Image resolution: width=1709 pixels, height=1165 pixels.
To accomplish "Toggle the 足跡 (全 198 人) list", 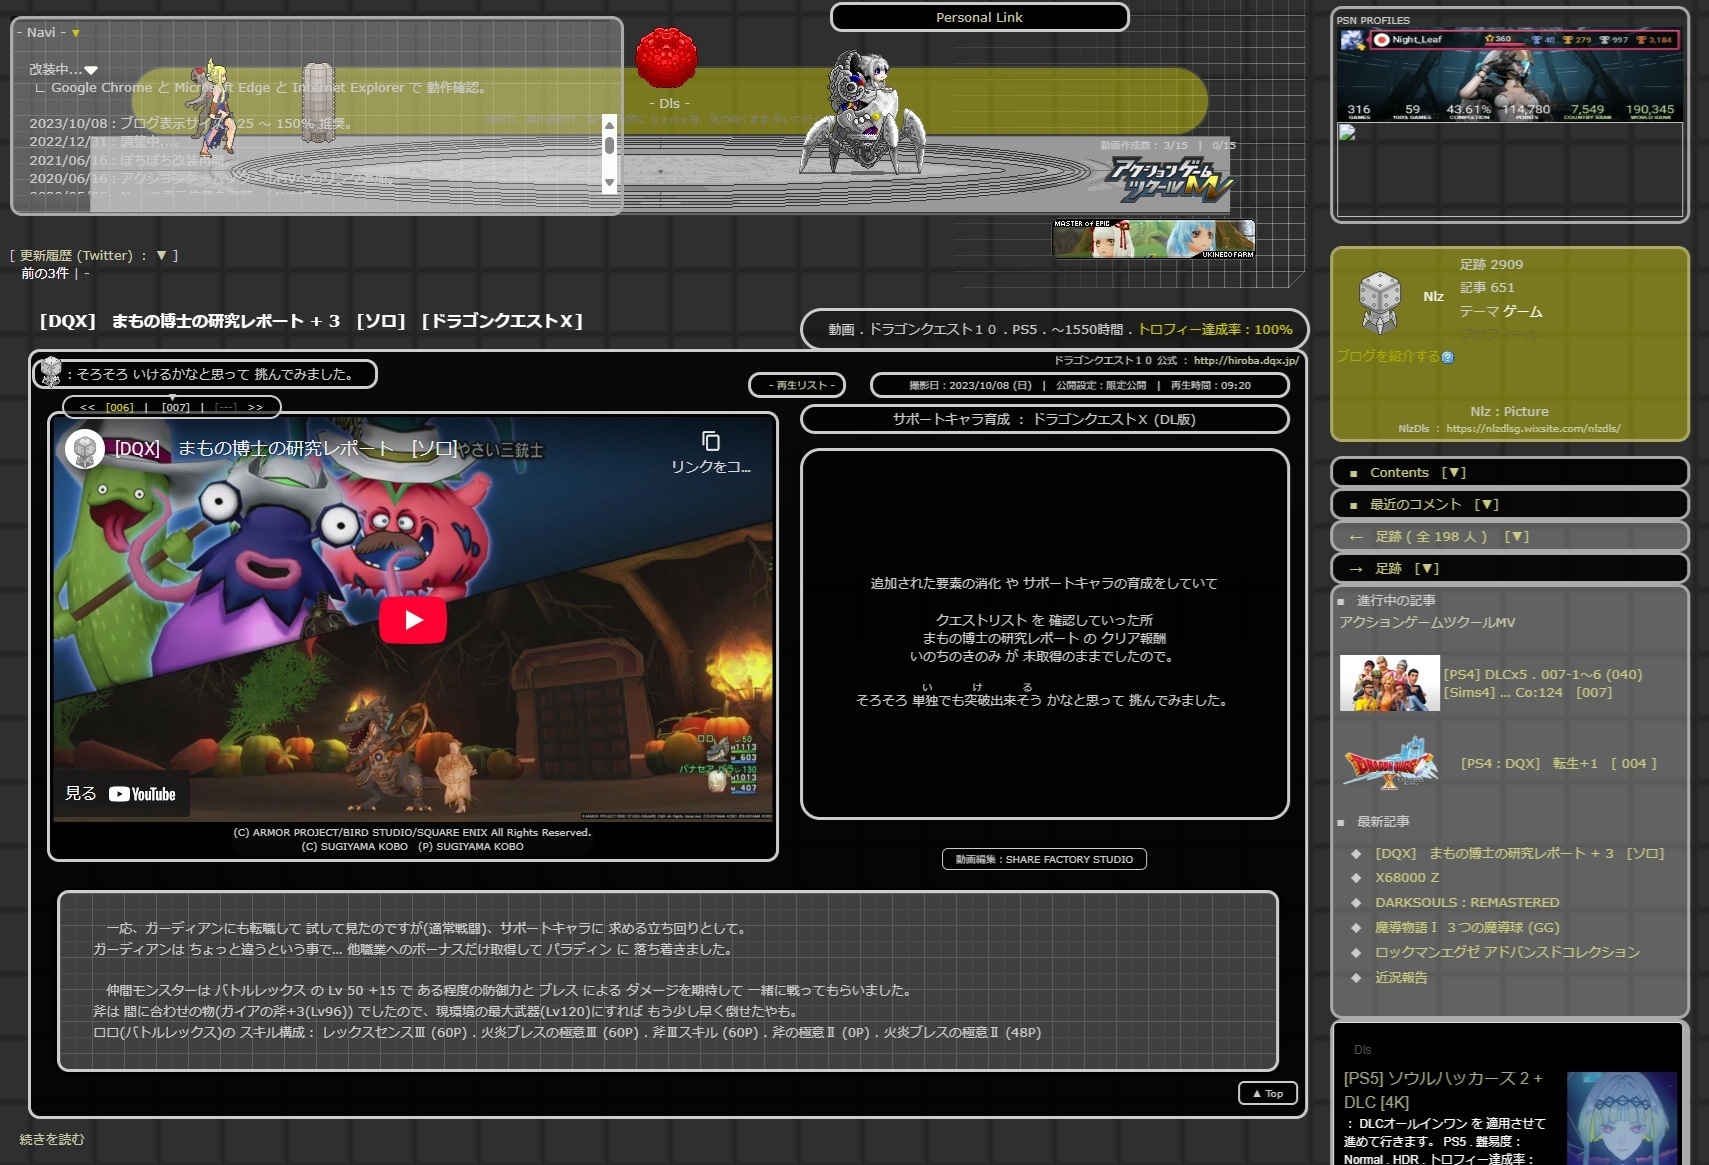I will [1517, 537].
